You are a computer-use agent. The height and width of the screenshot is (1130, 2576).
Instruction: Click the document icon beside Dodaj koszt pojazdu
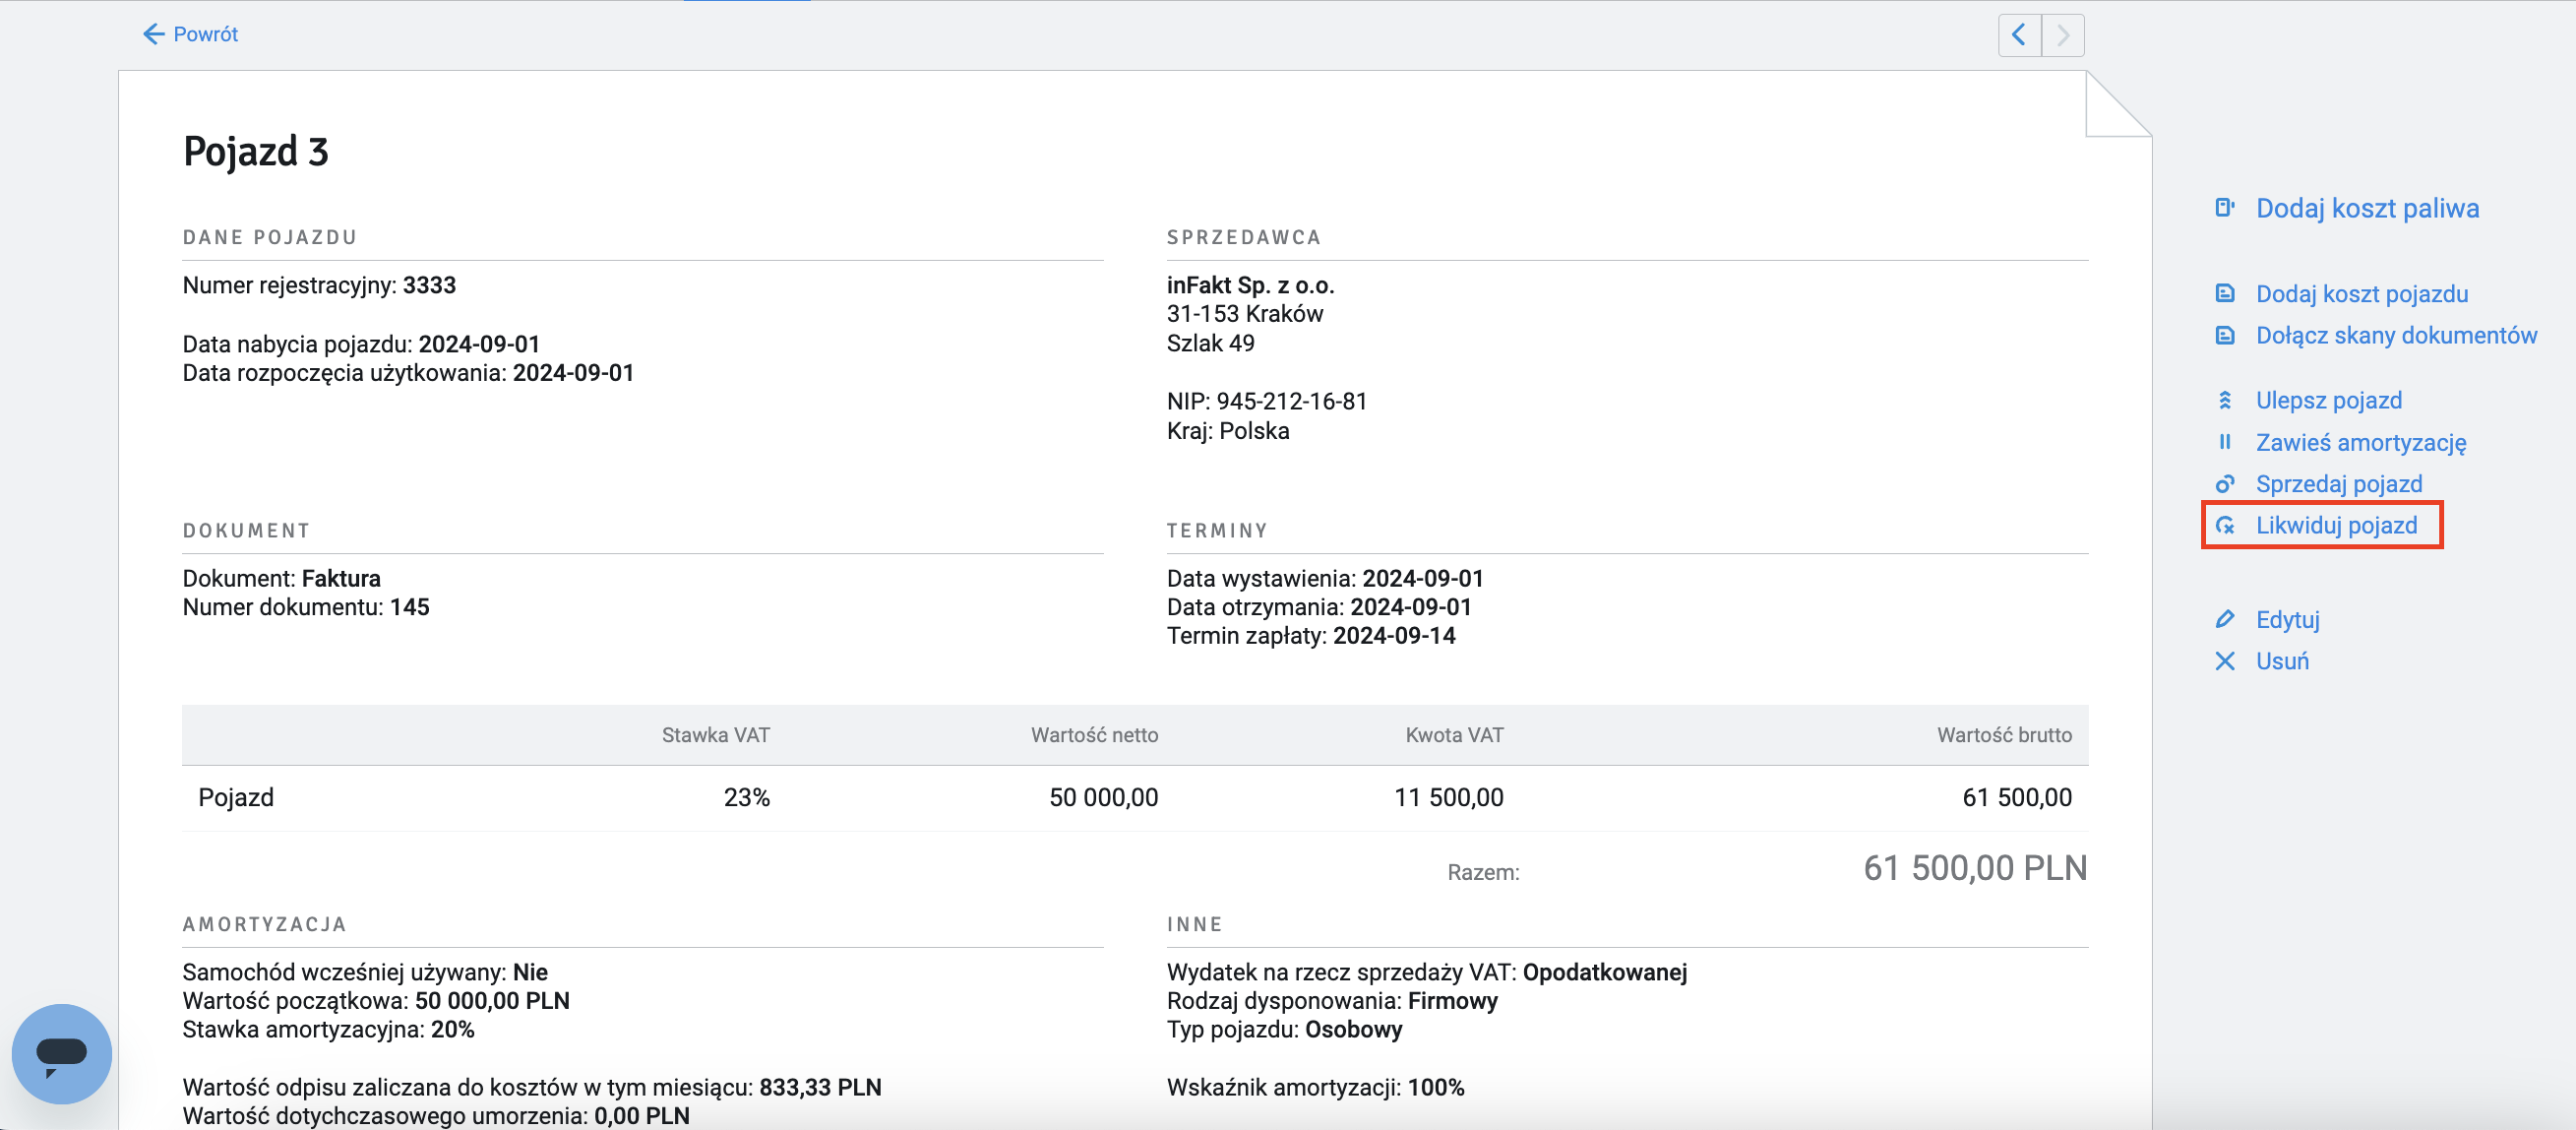tap(2224, 294)
